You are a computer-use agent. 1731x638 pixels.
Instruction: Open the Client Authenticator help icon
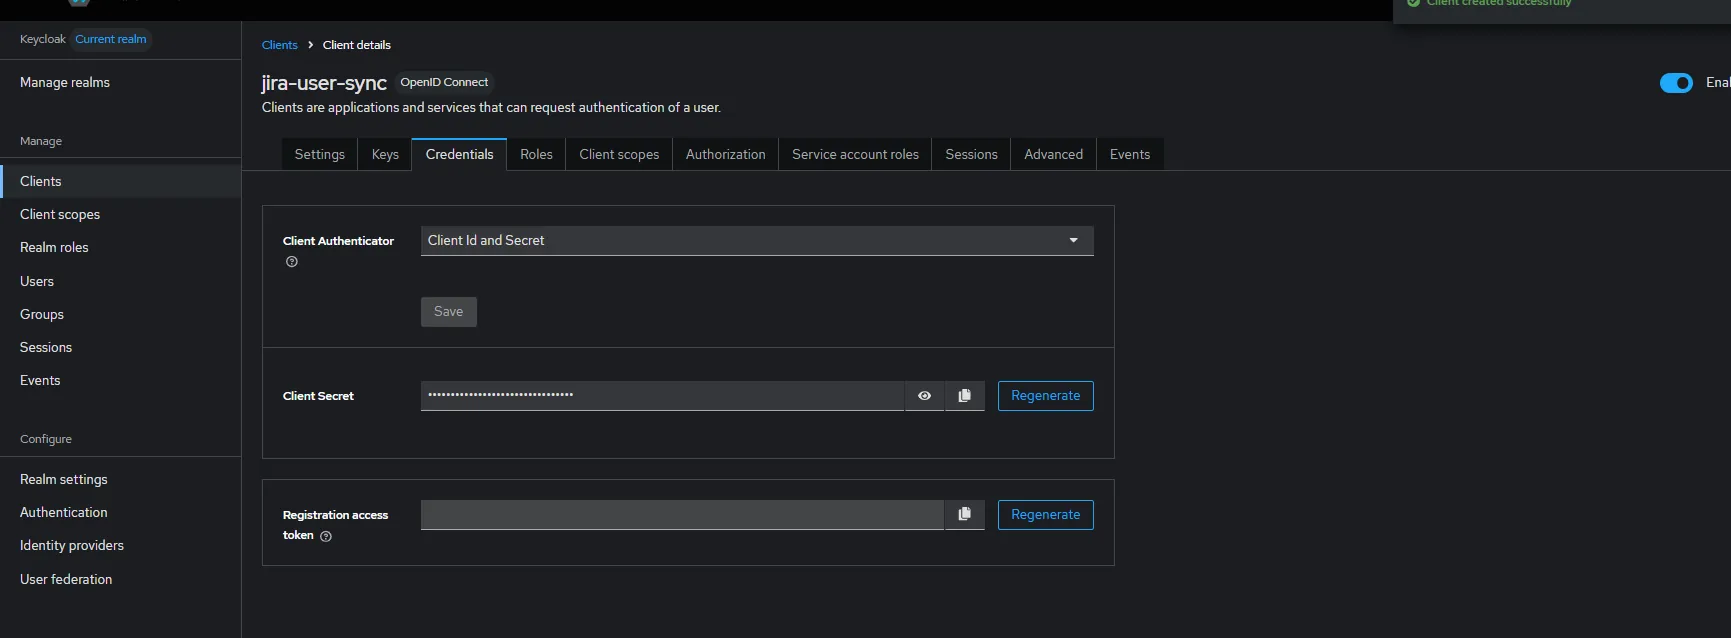[292, 262]
